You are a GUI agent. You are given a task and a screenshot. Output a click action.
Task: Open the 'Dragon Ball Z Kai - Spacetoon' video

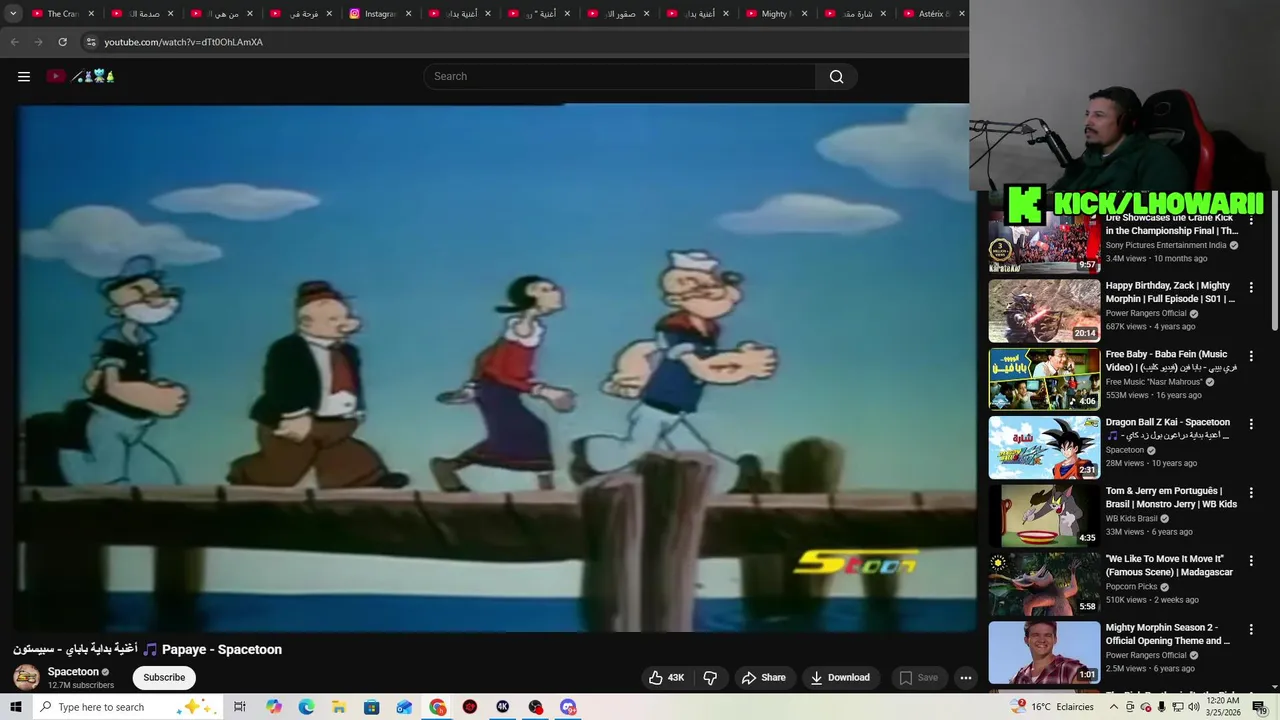click(x=1168, y=428)
